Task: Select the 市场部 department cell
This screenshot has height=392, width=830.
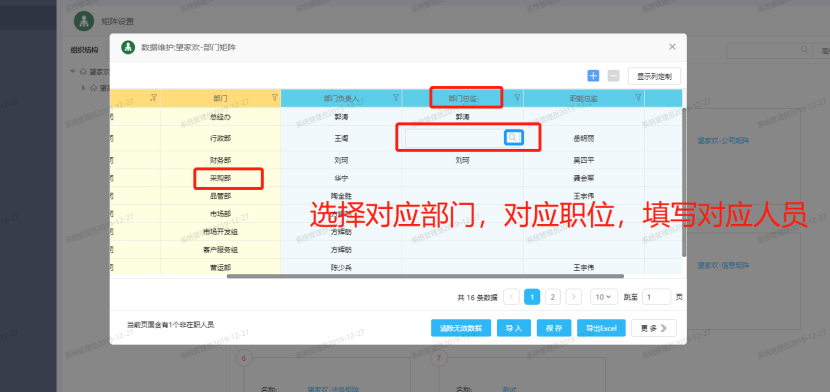Action: click(x=221, y=214)
